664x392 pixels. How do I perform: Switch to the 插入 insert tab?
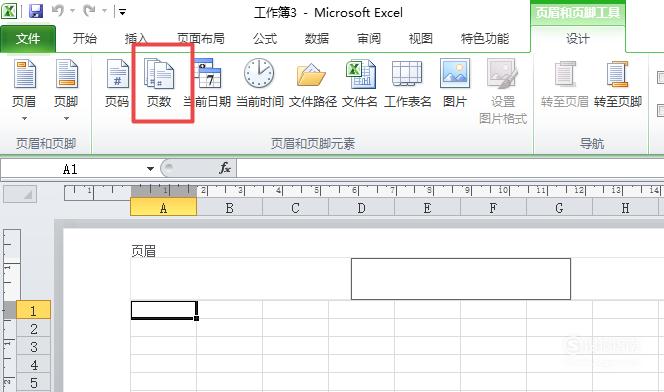click(x=136, y=39)
